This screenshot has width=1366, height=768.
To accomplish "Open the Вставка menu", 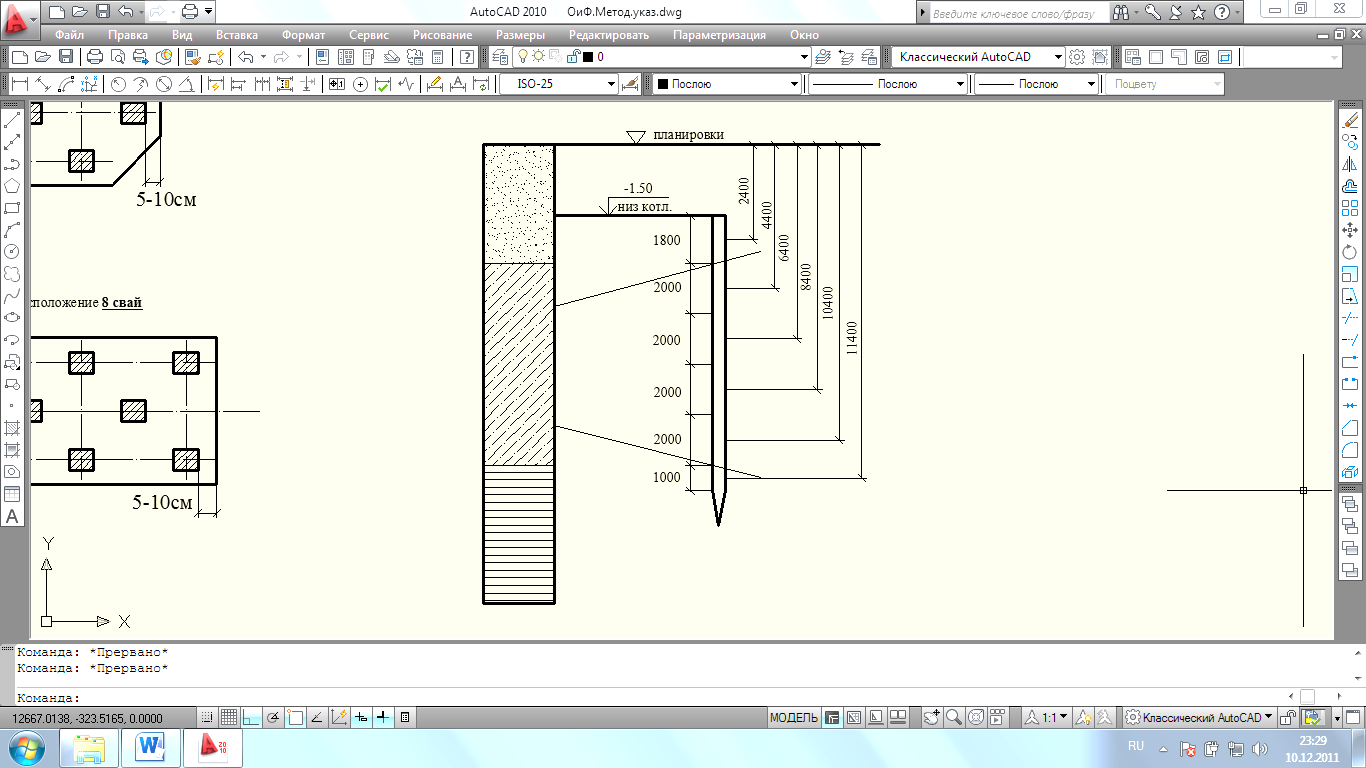I will (x=236, y=34).
